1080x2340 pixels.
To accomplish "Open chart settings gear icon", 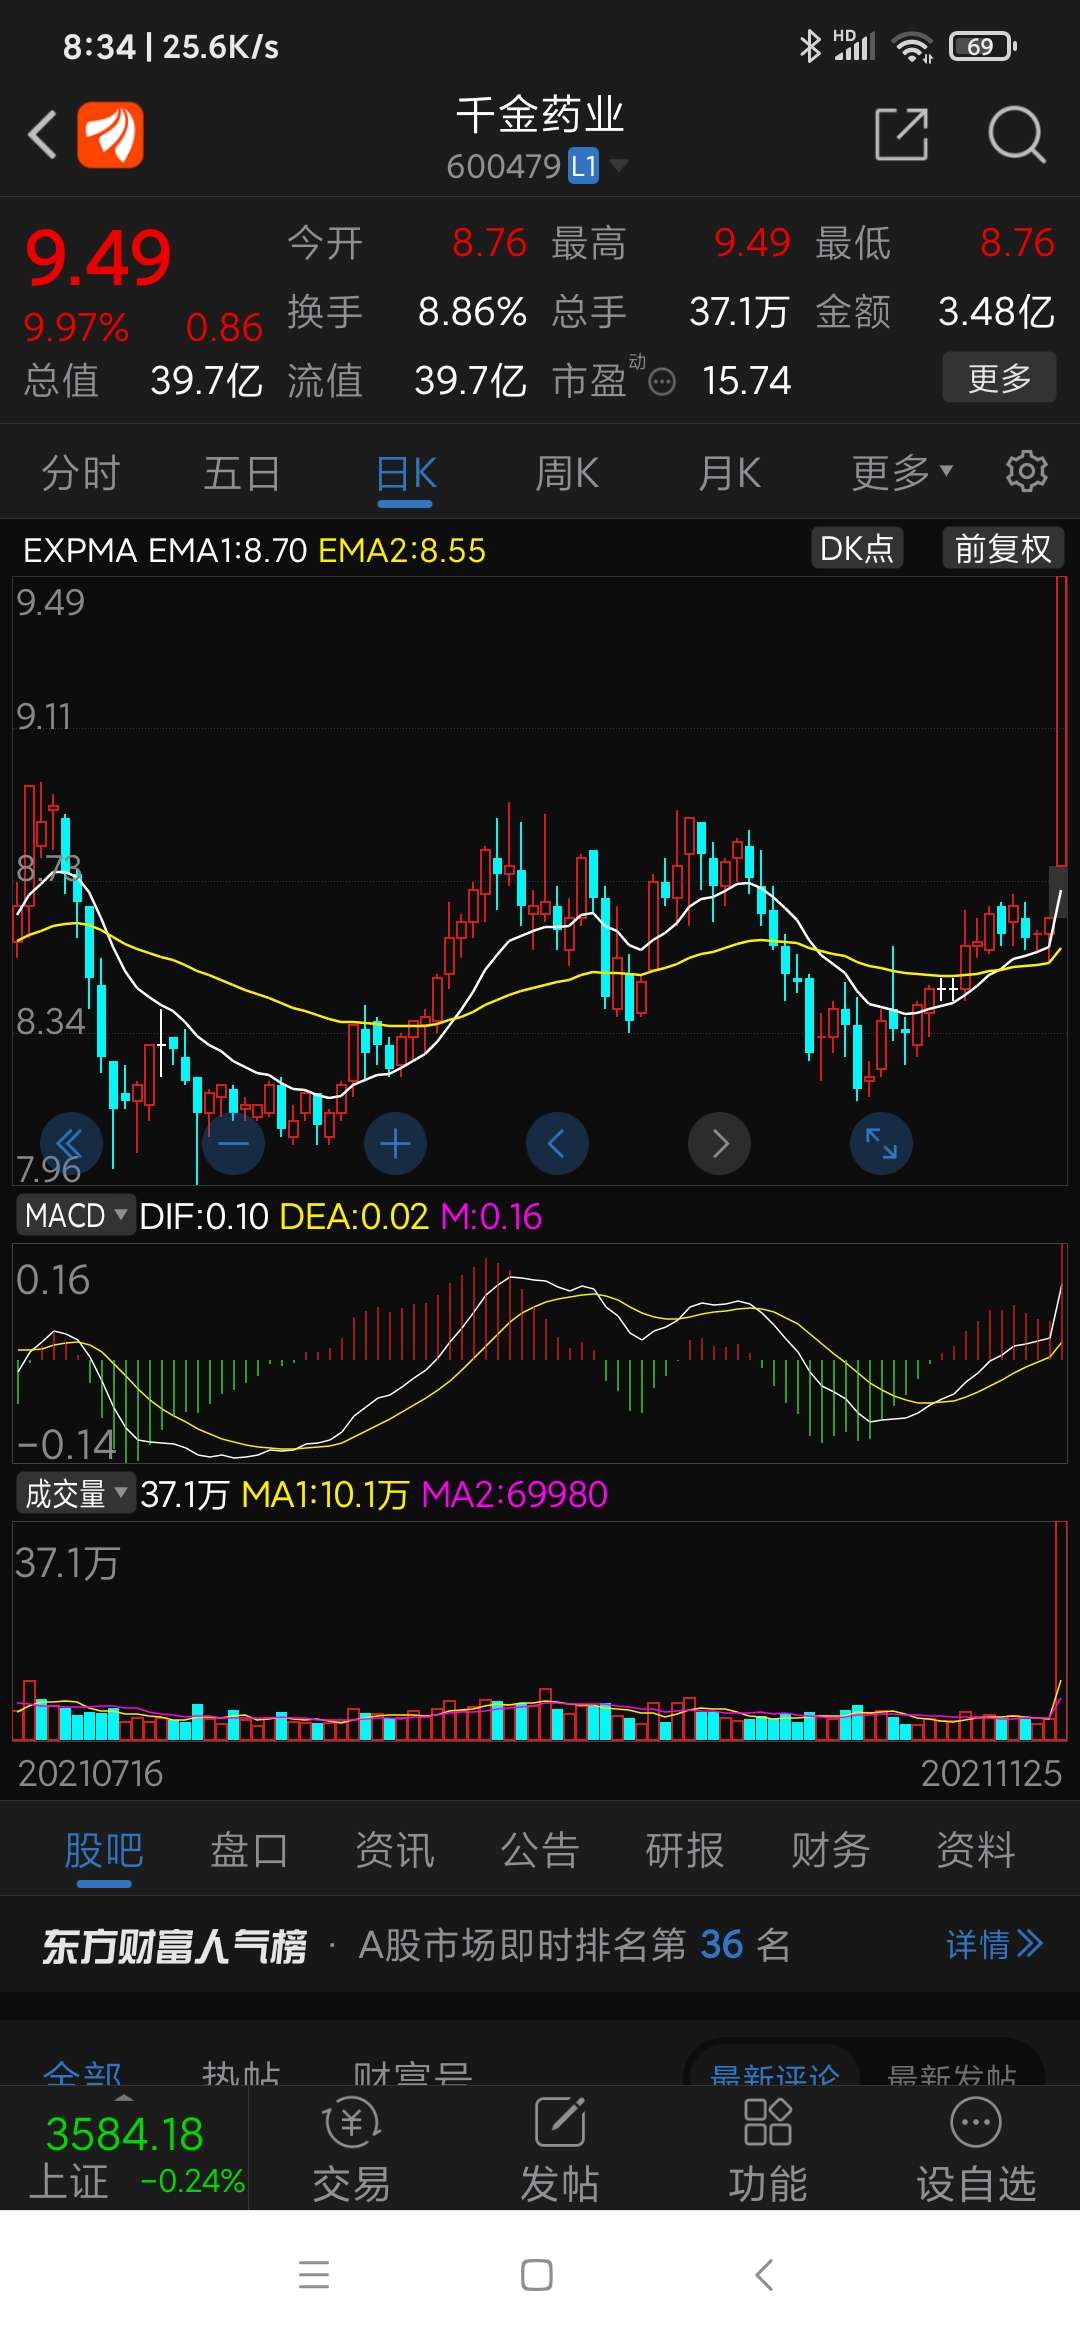I will click(1026, 471).
